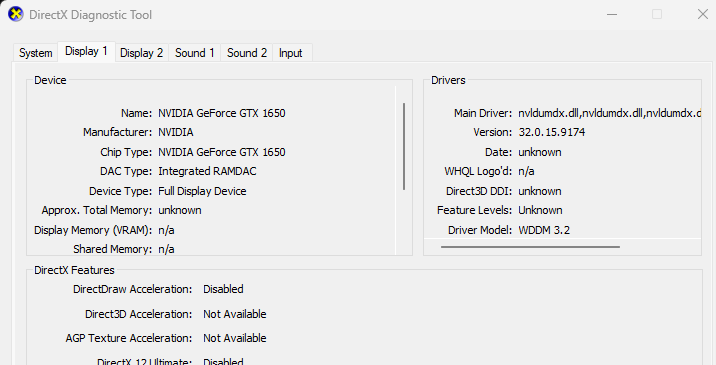
Task: Select the Full Display Device value
Action: click(202, 191)
